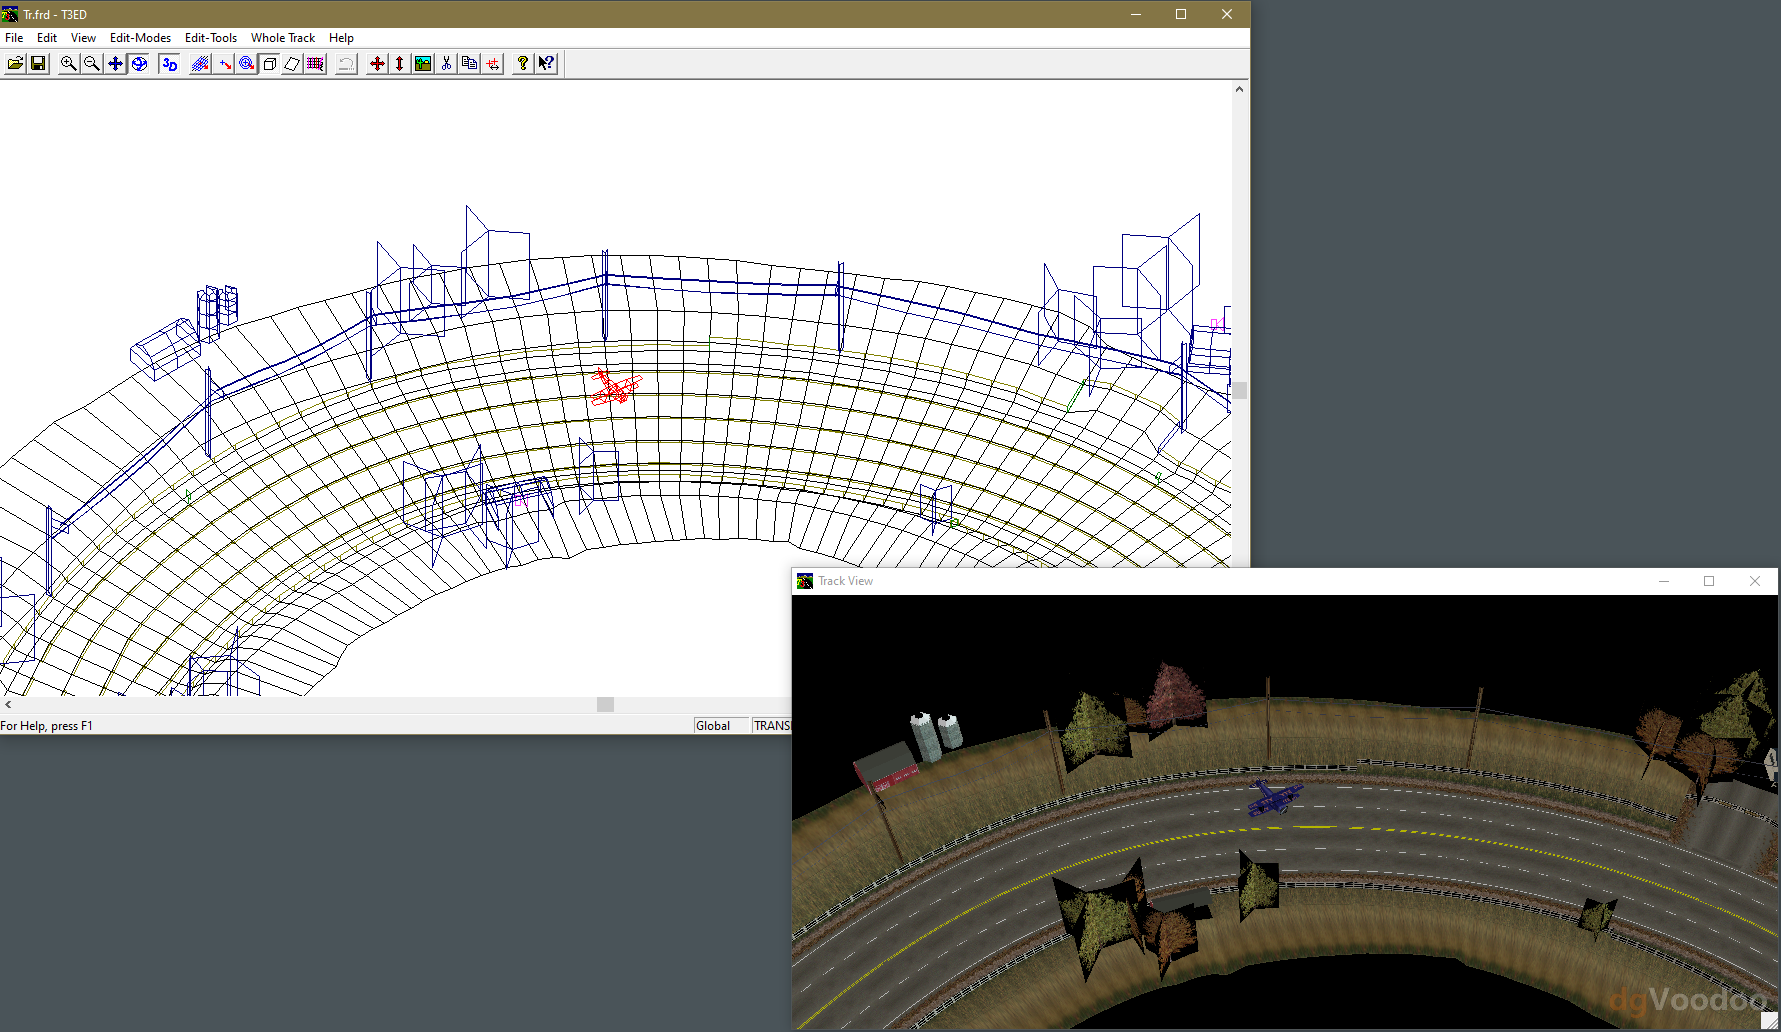Open the Whole Track menu
Image resolution: width=1781 pixels, height=1032 pixels.
coord(283,38)
